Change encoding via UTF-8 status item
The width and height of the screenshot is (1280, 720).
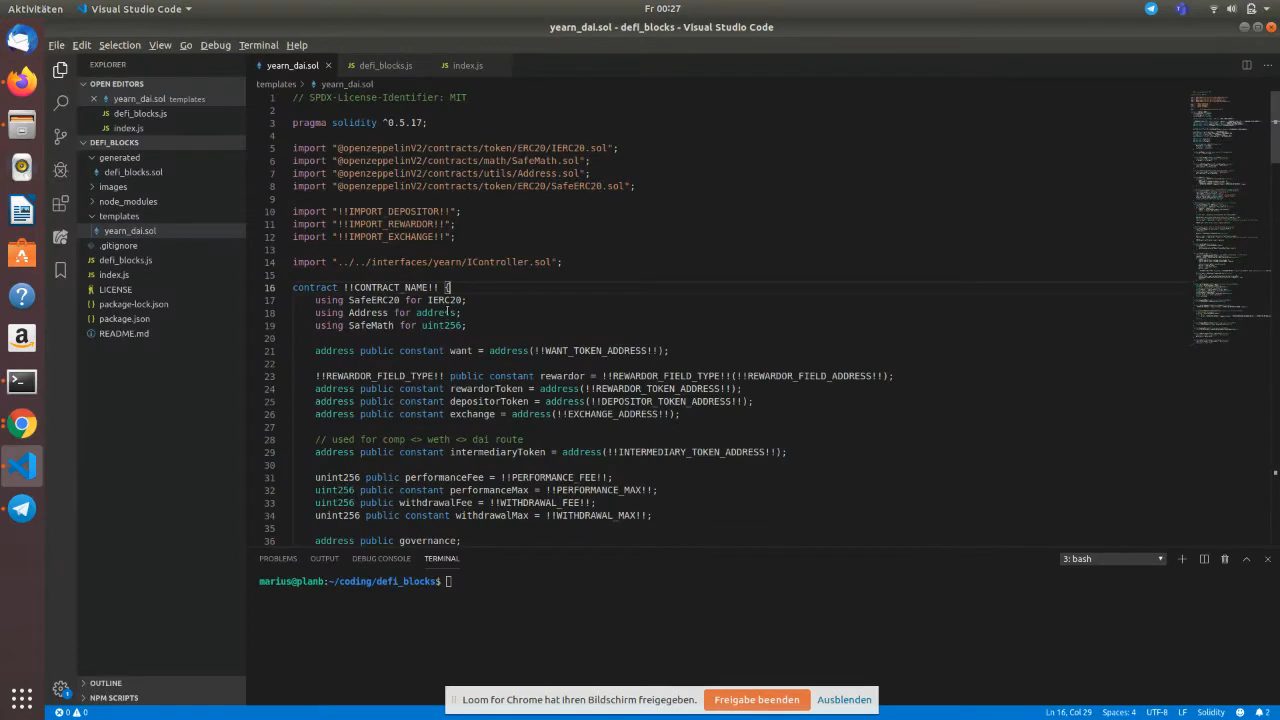tap(1156, 712)
